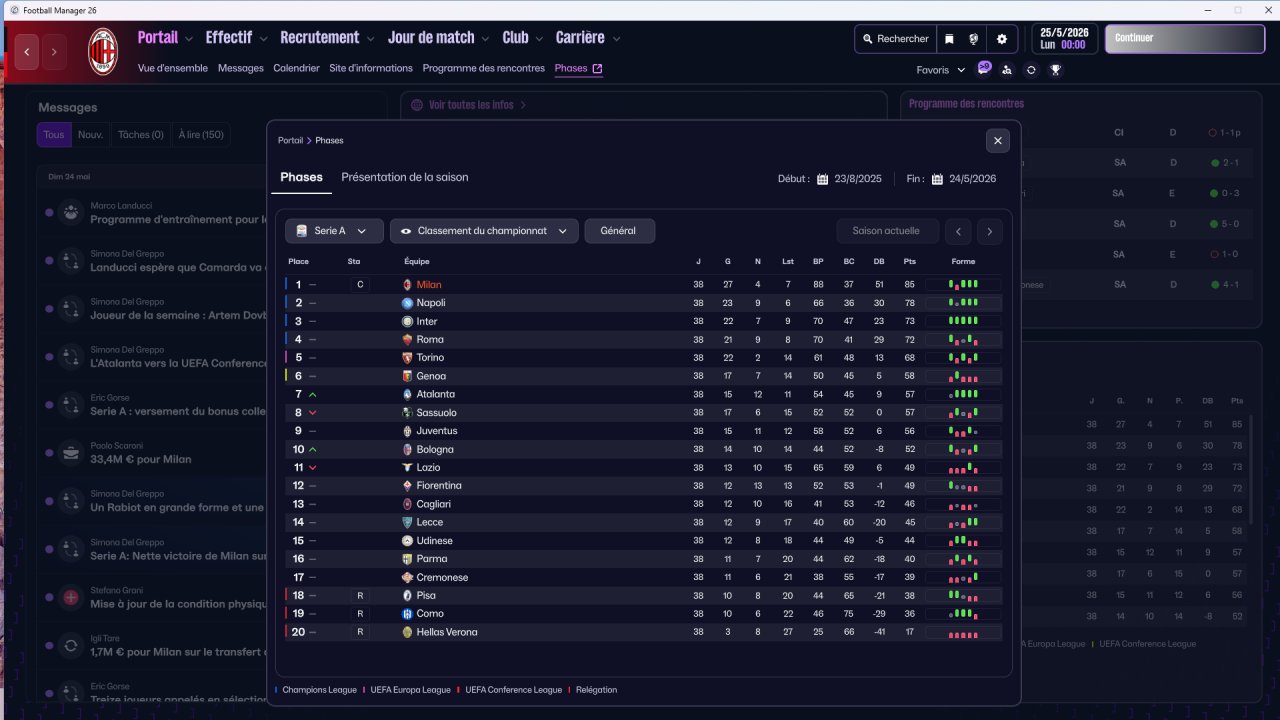Viewport: 1280px width, 720px height.
Task: Open the settings gear icon
Action: [x=1002, y=39]
